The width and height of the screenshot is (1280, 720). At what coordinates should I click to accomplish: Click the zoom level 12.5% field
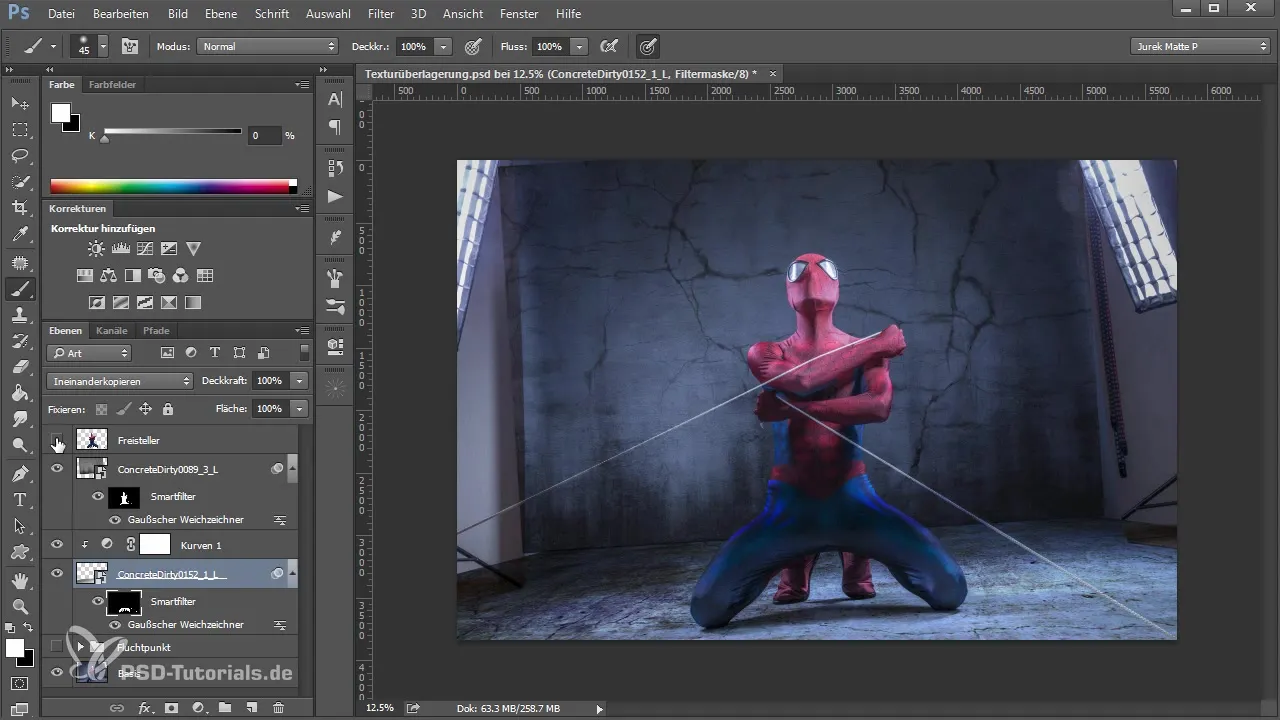click(x=380, y=708)
